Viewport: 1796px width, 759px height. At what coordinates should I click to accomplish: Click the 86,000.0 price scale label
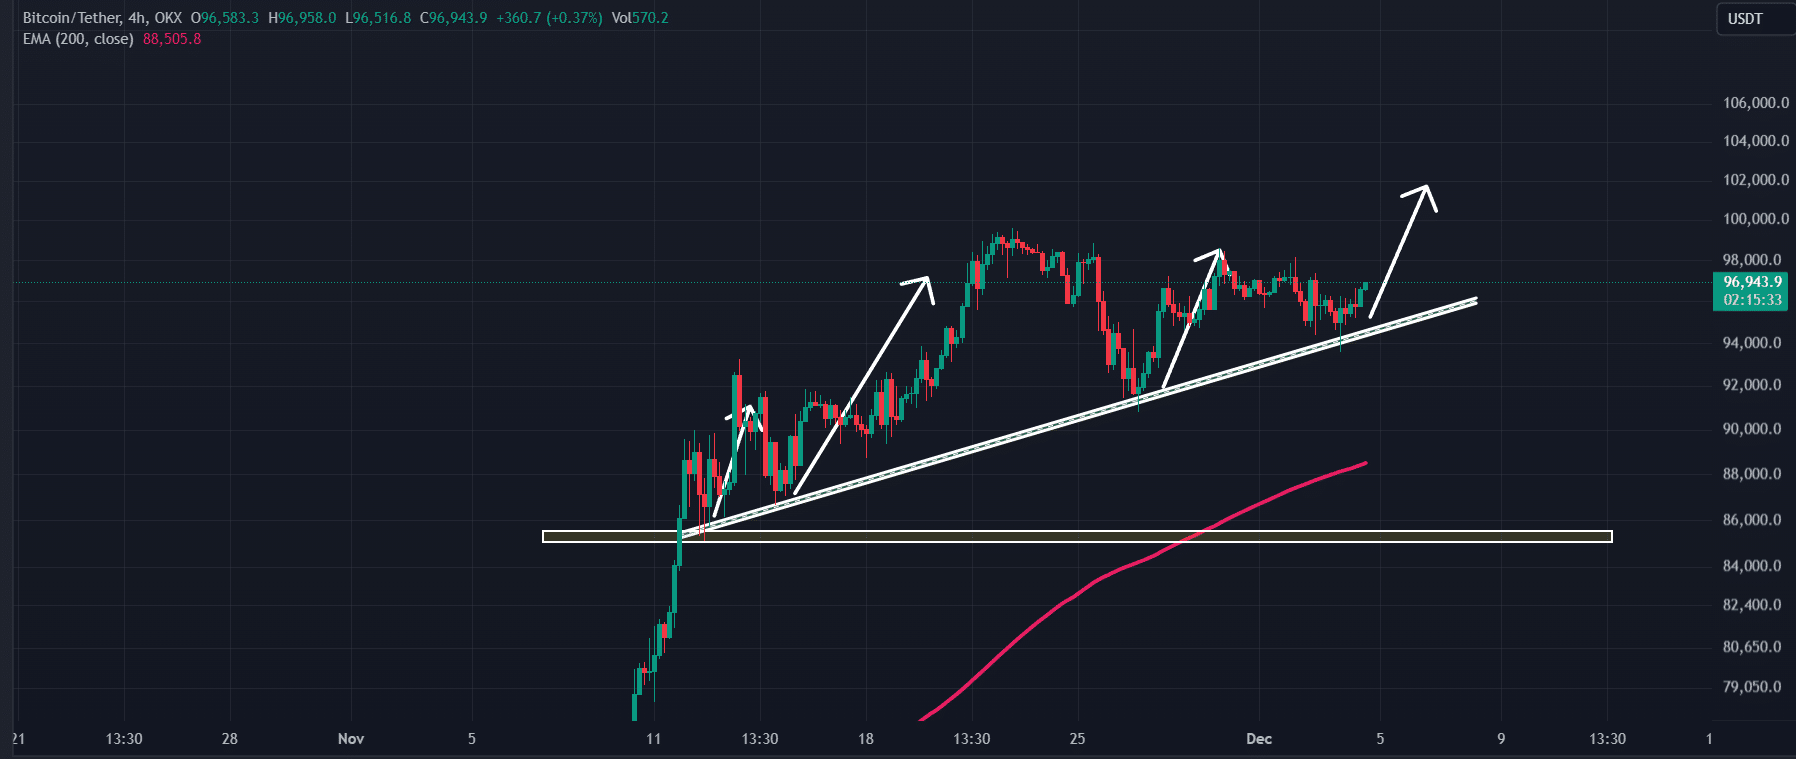[x=1752, y=520]
